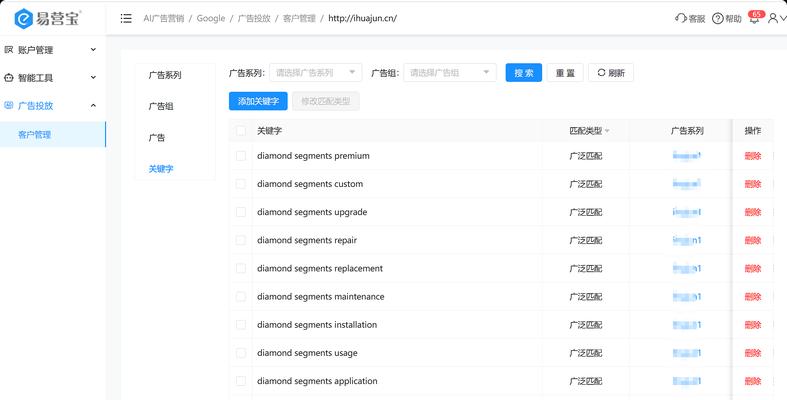Open the 匹配类型 column filter arrow
The width and height of the screenshot is (787, 400).
point(607,131)
